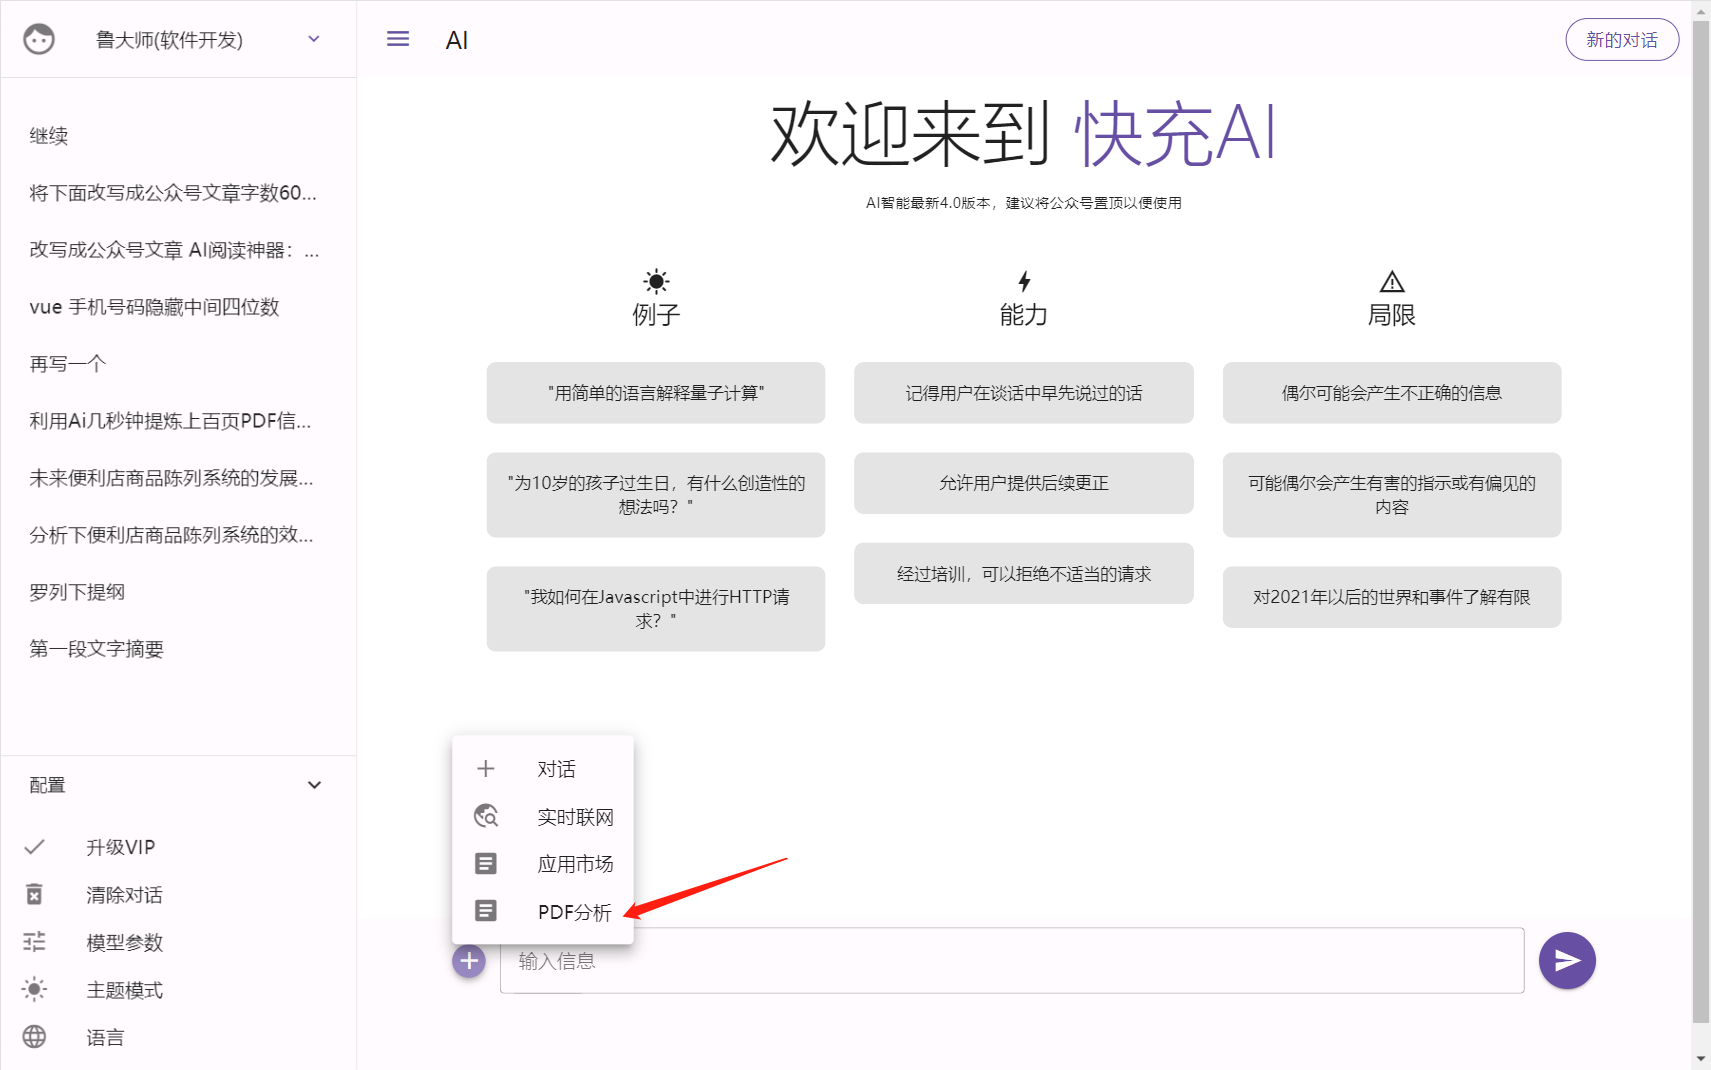1711x1070 pixels.
Task: Select 实时联网 in popup menu
Action: pyautogui.click(x=576, y=817)
